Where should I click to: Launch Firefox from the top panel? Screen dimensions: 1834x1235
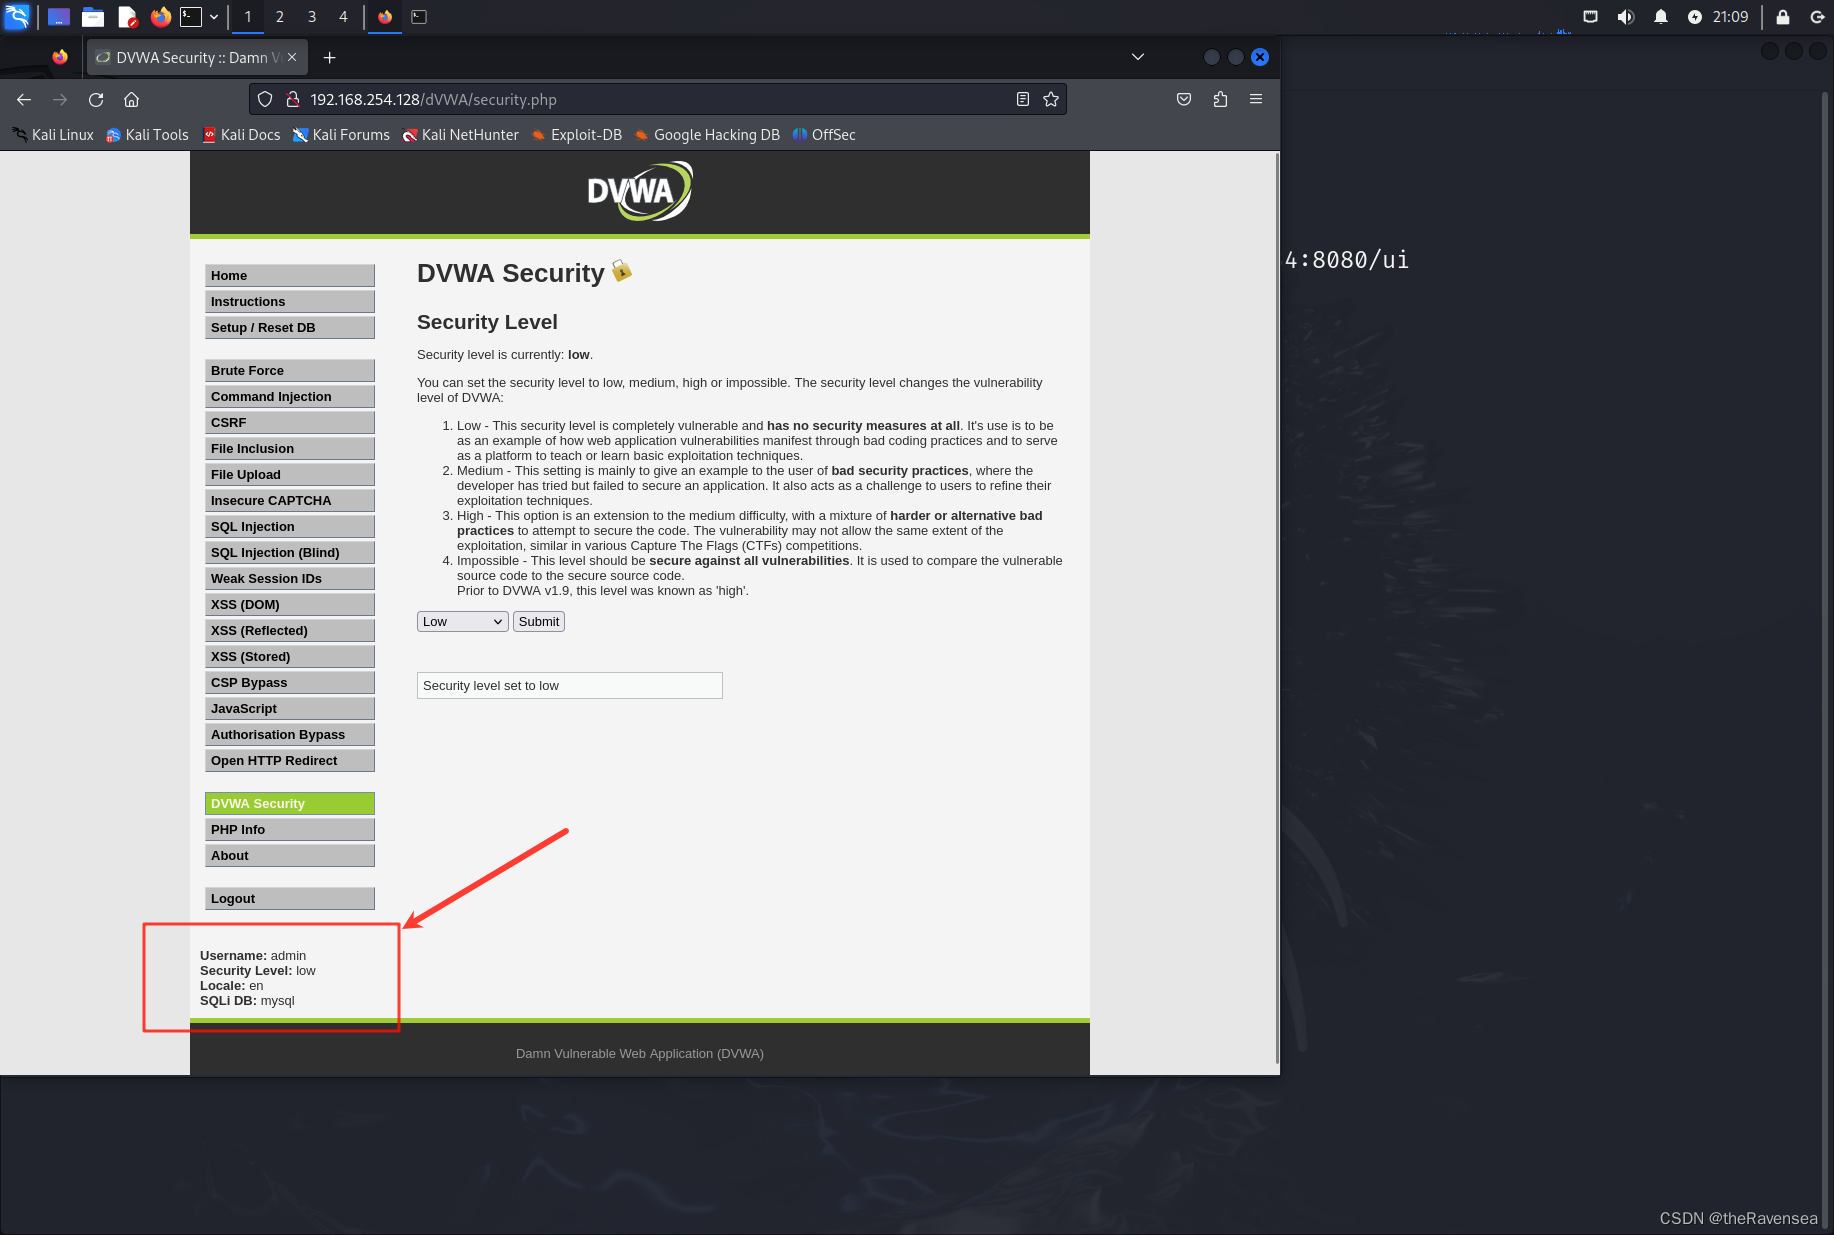(x=160, y=17)
